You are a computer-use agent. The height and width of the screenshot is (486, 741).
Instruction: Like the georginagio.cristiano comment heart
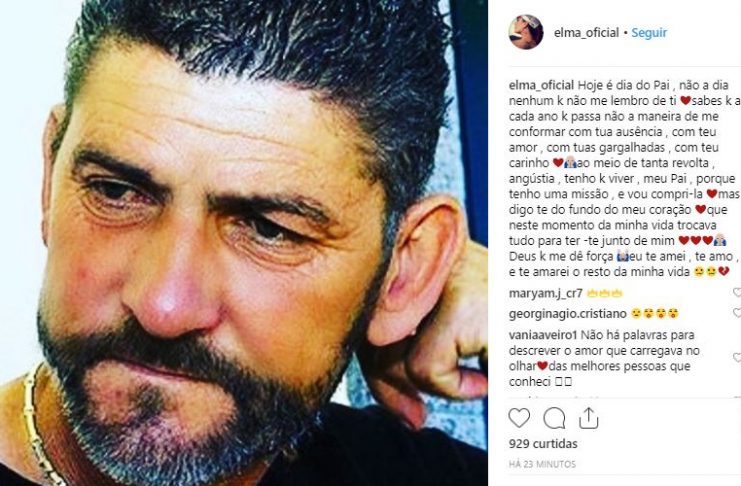coord(737,313)
